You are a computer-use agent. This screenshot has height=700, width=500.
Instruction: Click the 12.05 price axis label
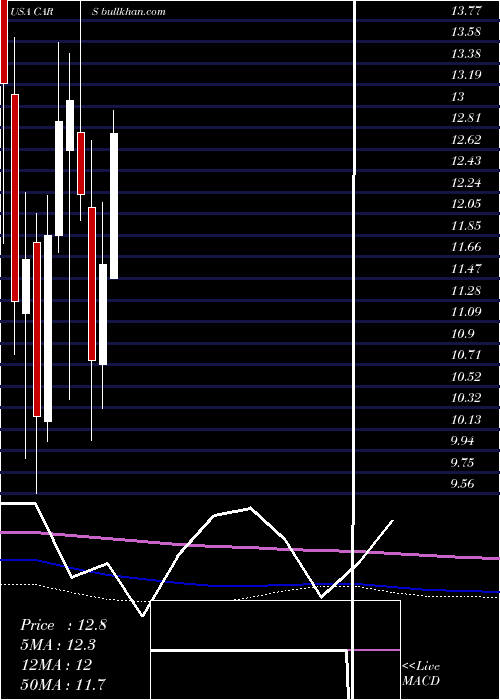(x=467, y=204)
